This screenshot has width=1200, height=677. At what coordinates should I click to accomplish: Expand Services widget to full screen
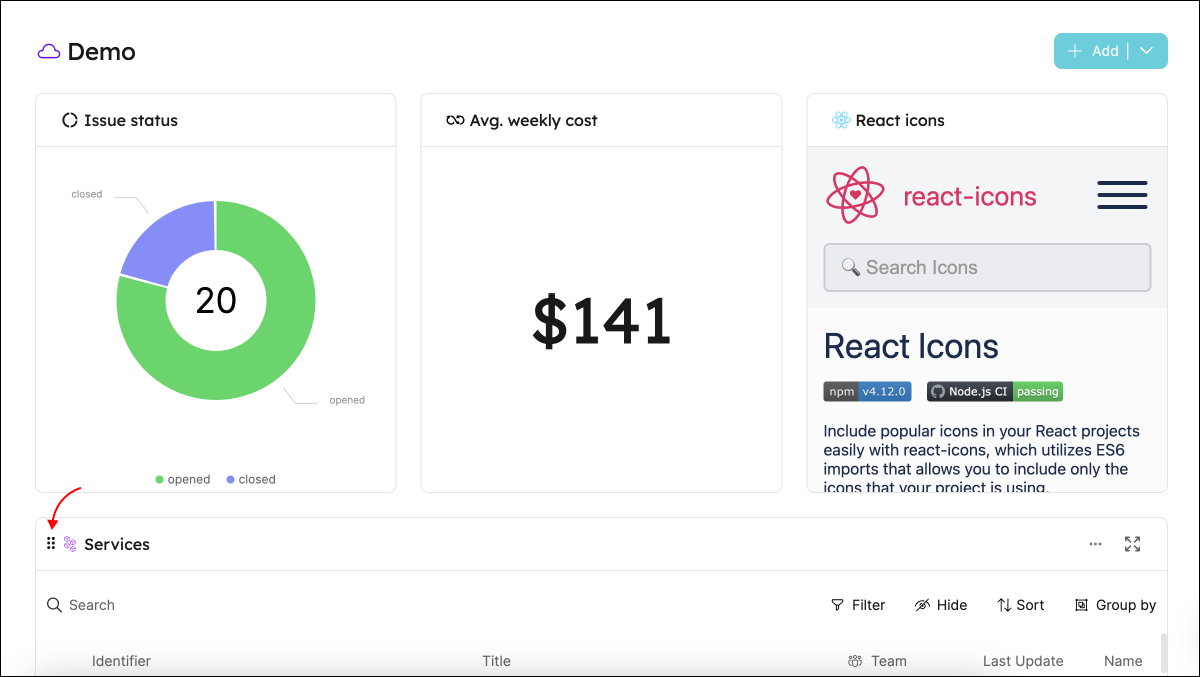(x=1132, y=544)
